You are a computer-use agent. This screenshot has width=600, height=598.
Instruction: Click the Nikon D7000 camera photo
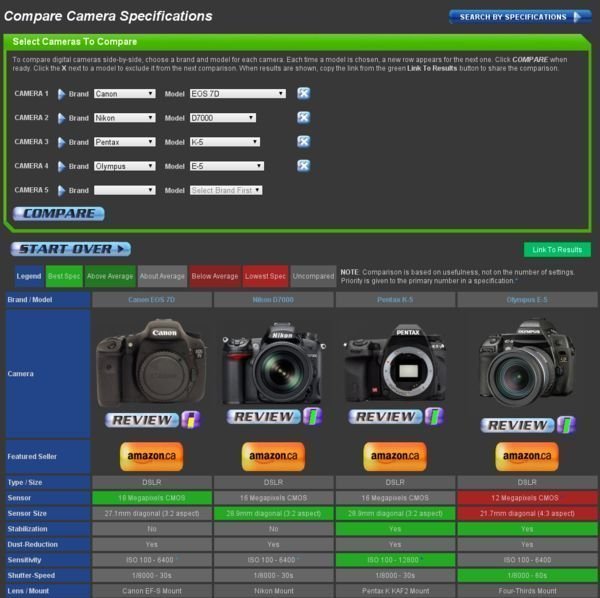[x=273, y=363]
